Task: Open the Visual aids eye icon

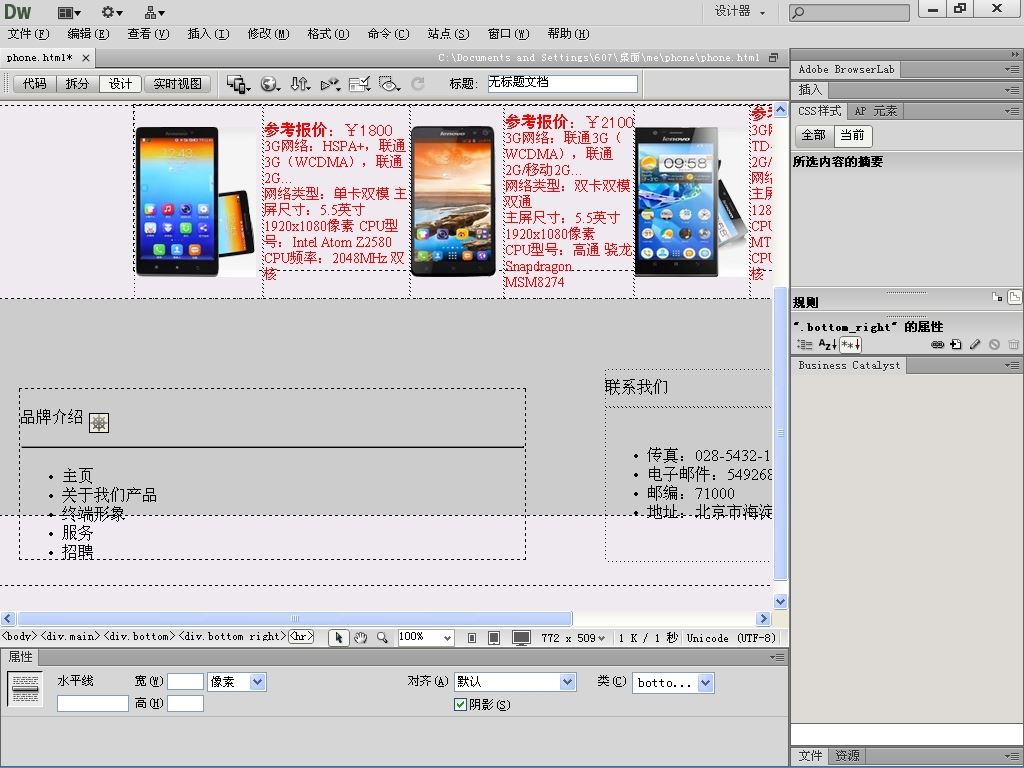Action: (389, 84)
